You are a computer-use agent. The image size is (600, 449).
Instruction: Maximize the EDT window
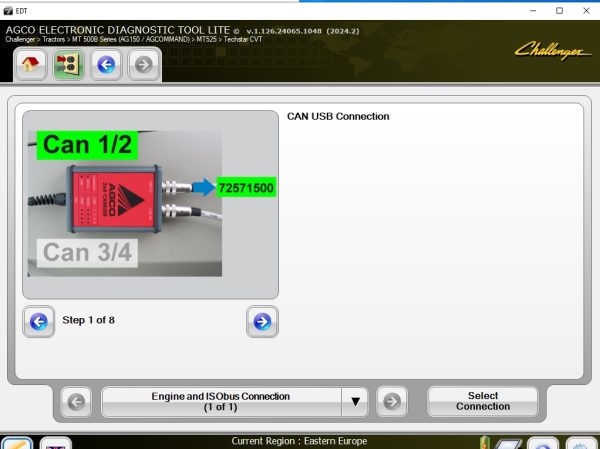click(x=559, y=11)
